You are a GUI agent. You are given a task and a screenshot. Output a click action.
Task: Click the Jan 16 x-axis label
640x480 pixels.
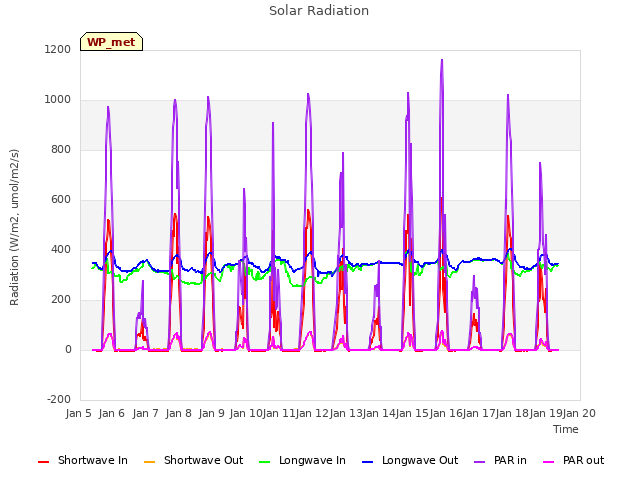tap(446, 413)
